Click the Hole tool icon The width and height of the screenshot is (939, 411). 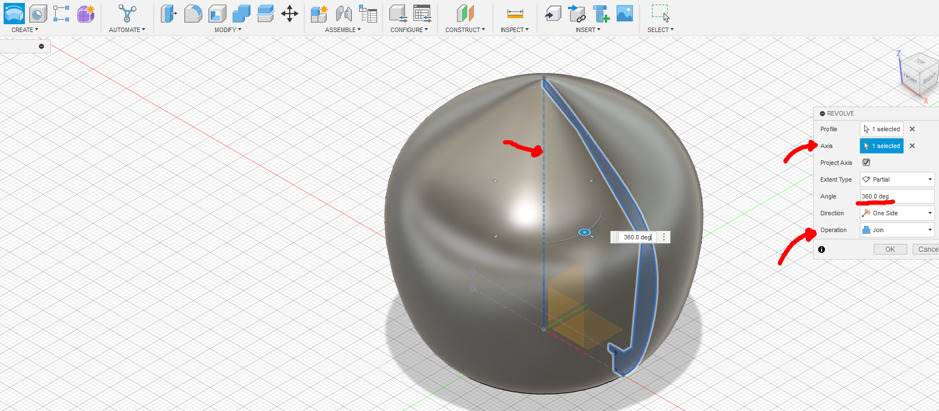click(38, 13)
